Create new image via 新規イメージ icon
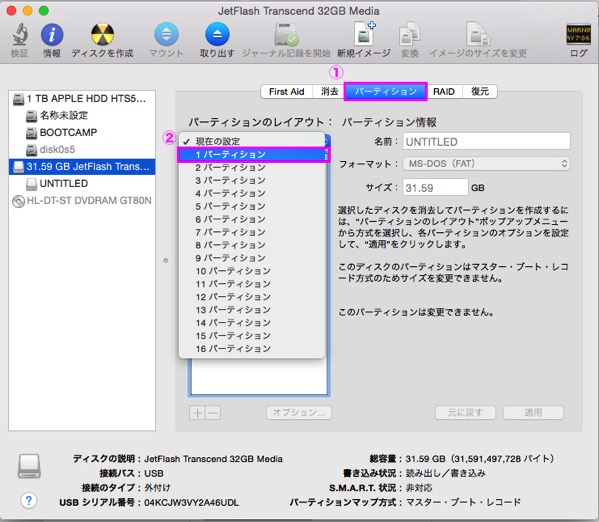Image resolution: width=599 pixels, height=522 pixels. point(364,34)
